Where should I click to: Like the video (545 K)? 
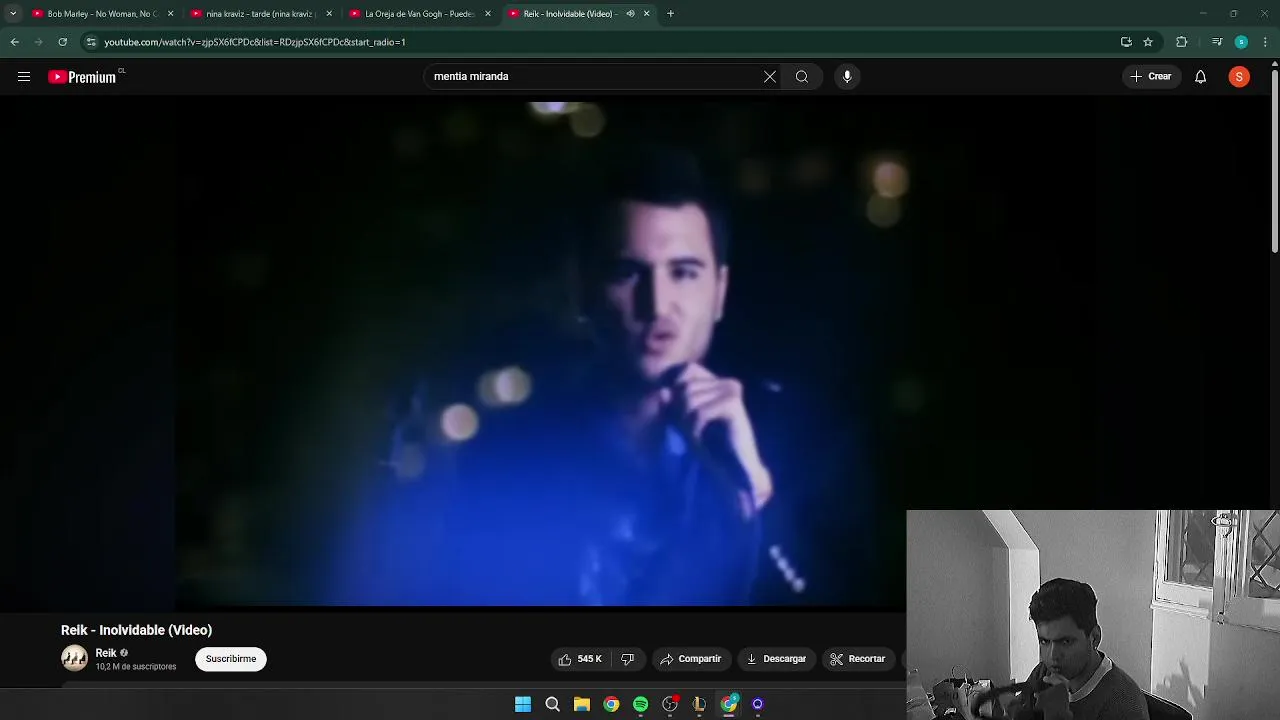[x=580, y=659]
